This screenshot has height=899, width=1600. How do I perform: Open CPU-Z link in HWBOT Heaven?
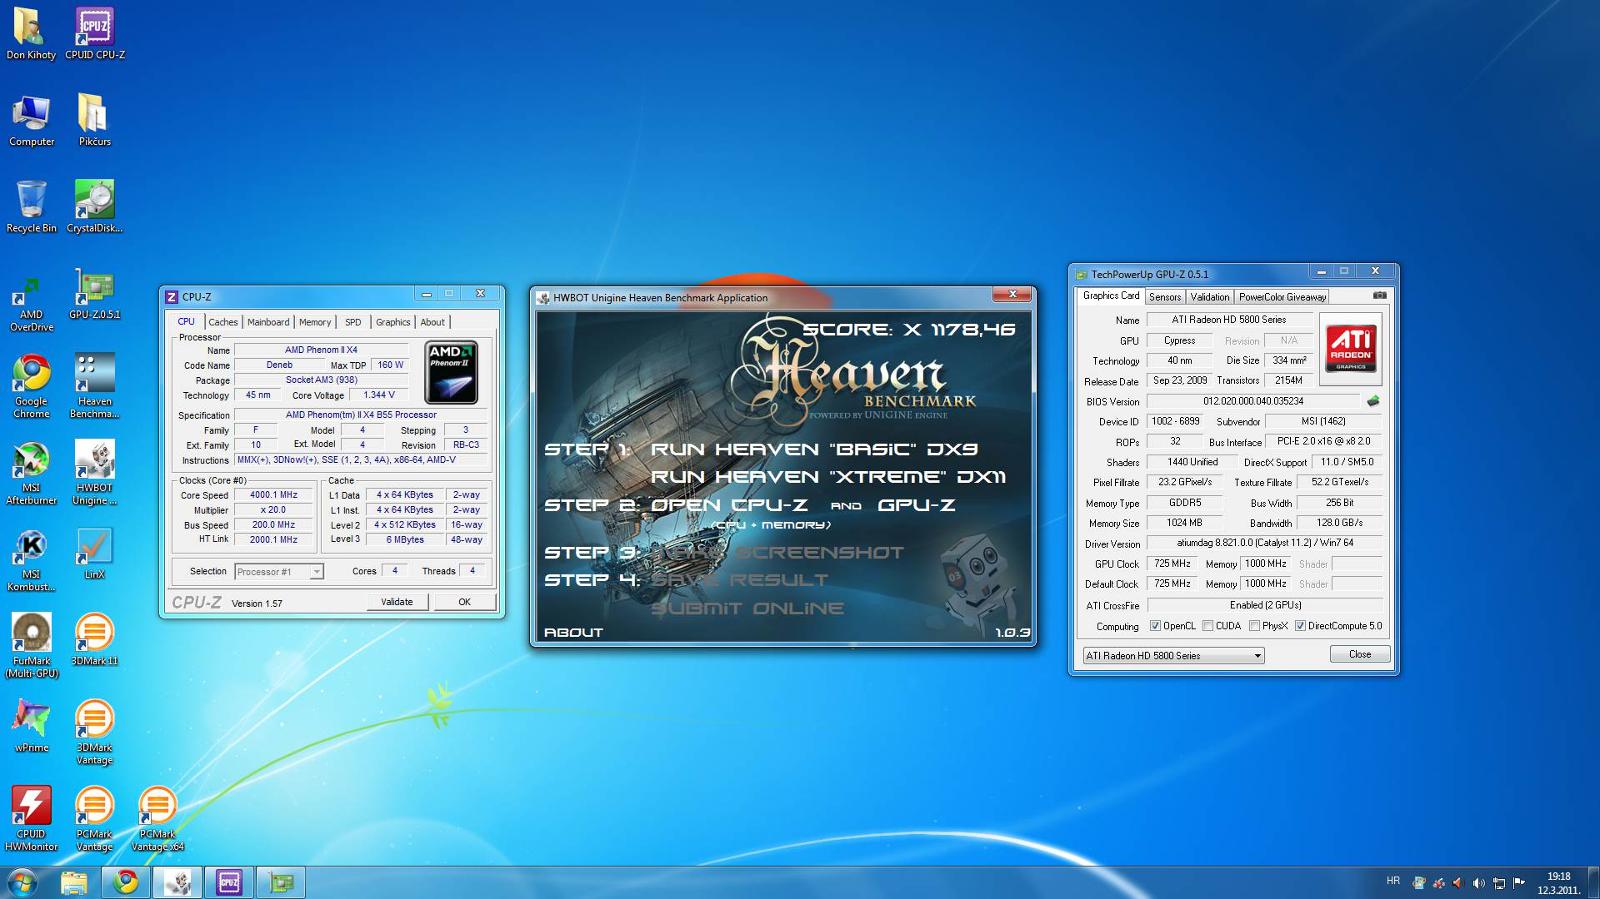[729, 505]
